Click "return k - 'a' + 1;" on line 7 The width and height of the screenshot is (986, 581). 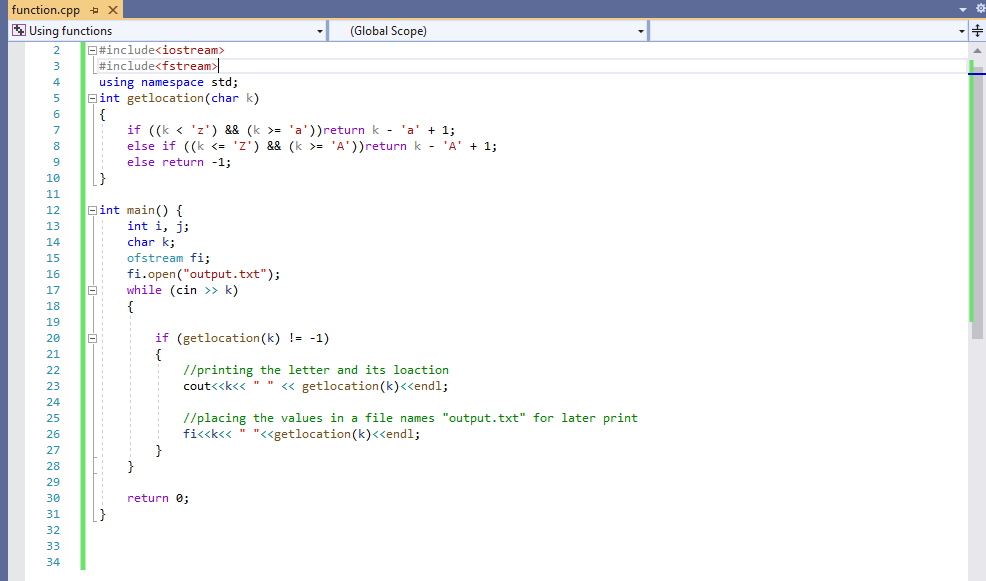[x=389, y=130]
